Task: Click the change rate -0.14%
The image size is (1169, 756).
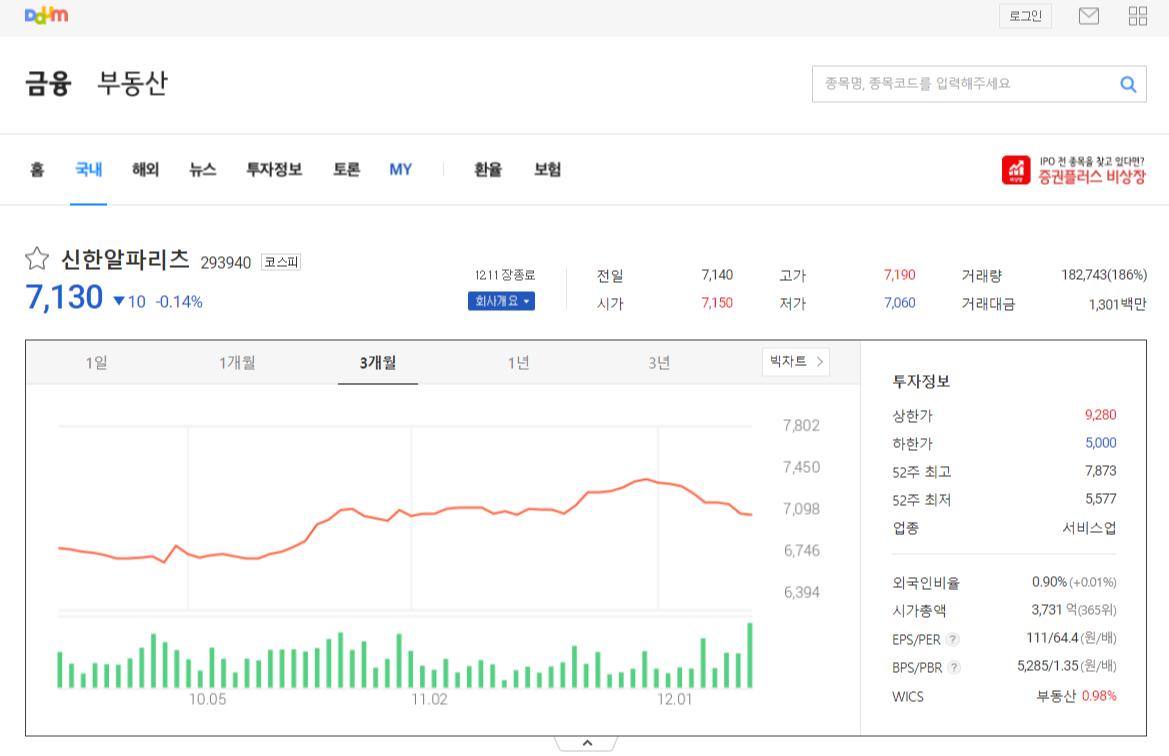Action: pos(179,302)
